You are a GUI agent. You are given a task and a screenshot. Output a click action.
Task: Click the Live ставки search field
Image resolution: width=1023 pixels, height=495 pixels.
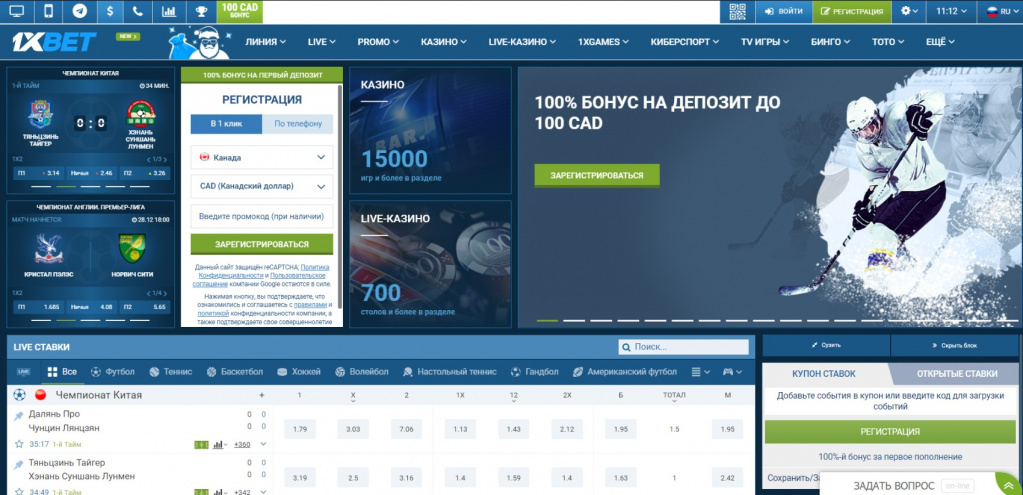pos(683,348)
